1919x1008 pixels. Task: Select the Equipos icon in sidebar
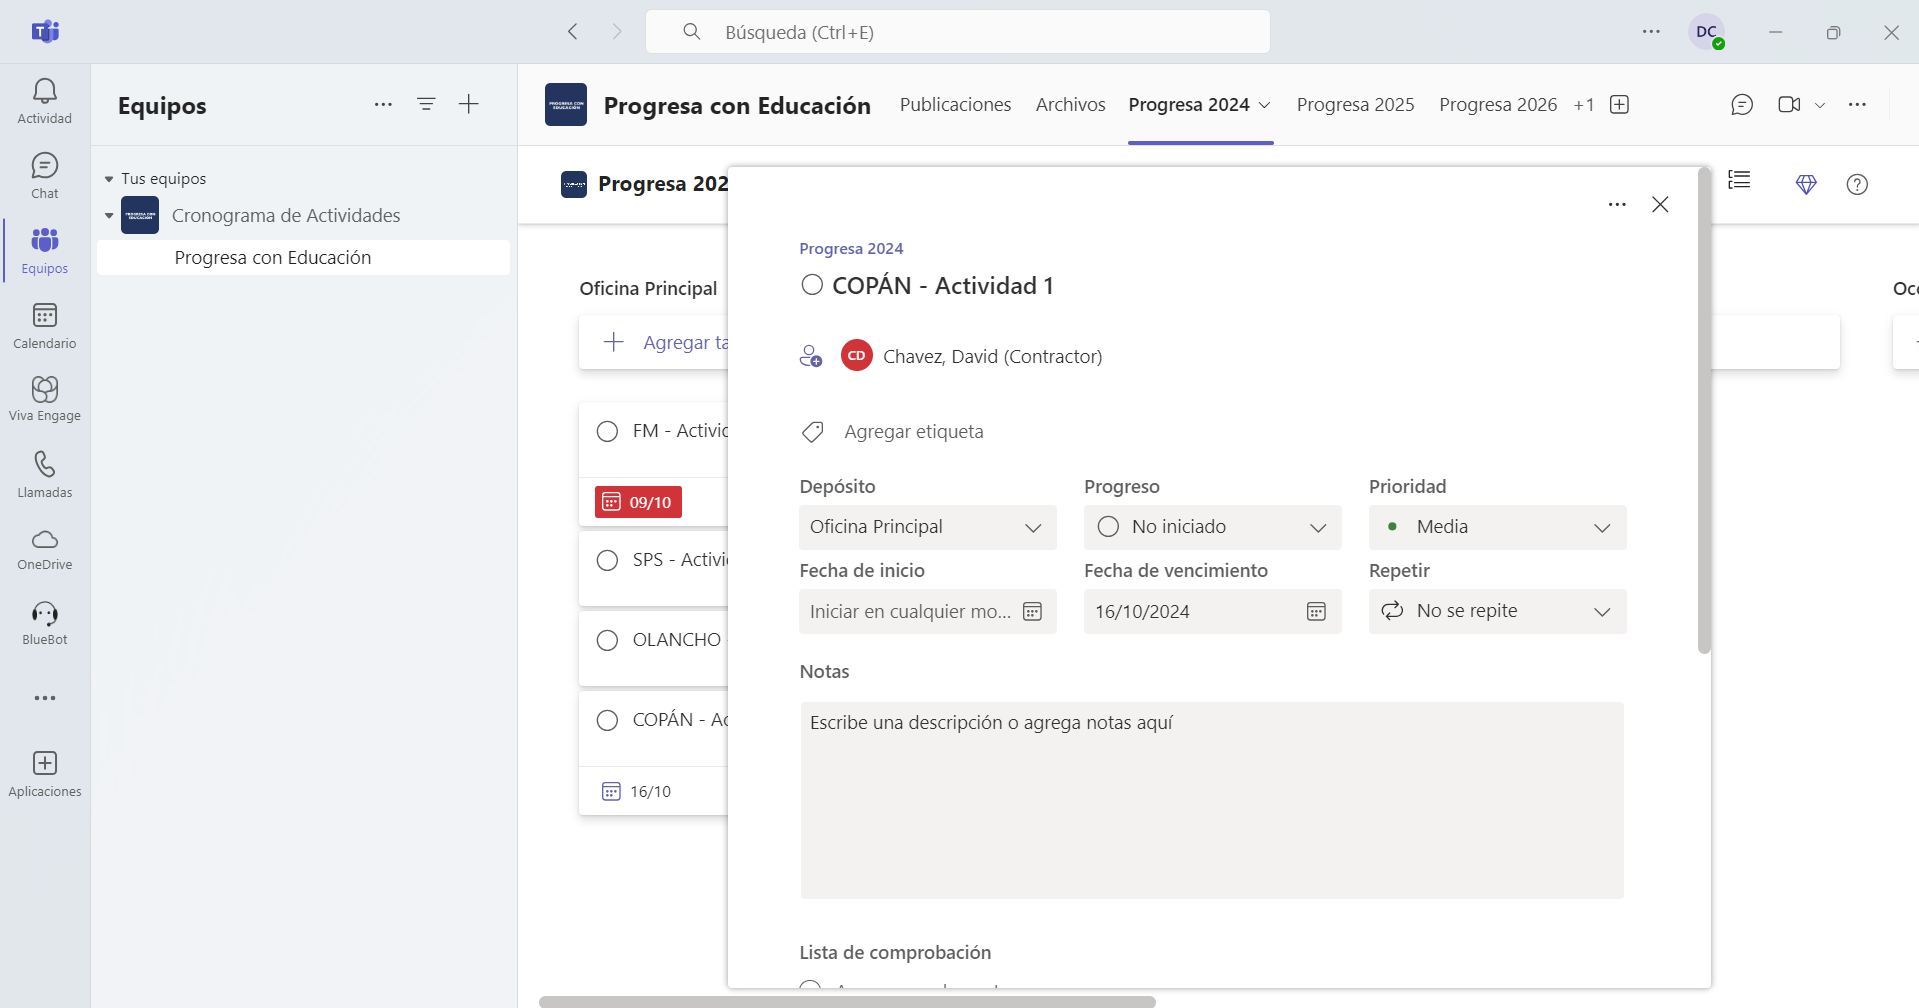45,251
